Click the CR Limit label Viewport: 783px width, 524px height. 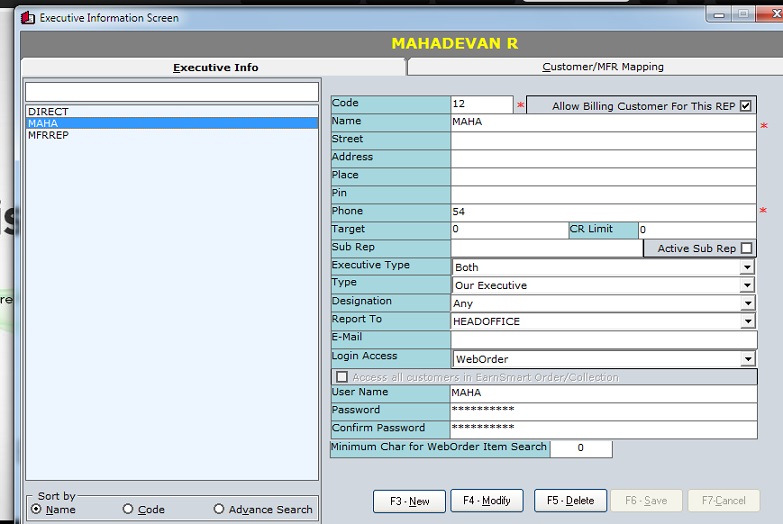pos(591,229)
